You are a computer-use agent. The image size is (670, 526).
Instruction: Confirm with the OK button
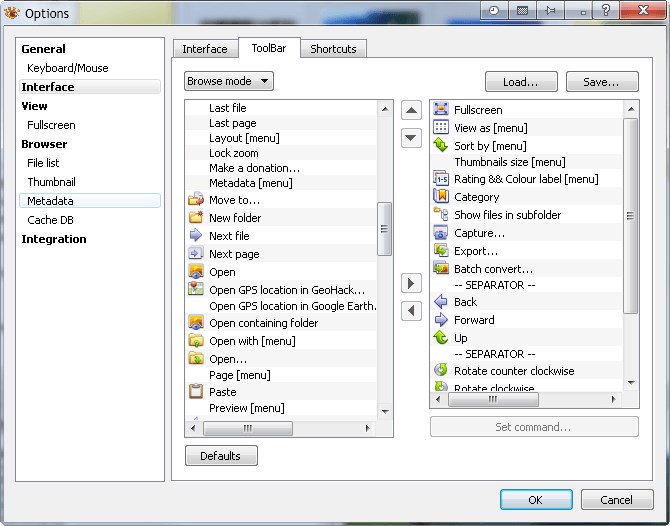pyautogui.click(x=536, y=500)
